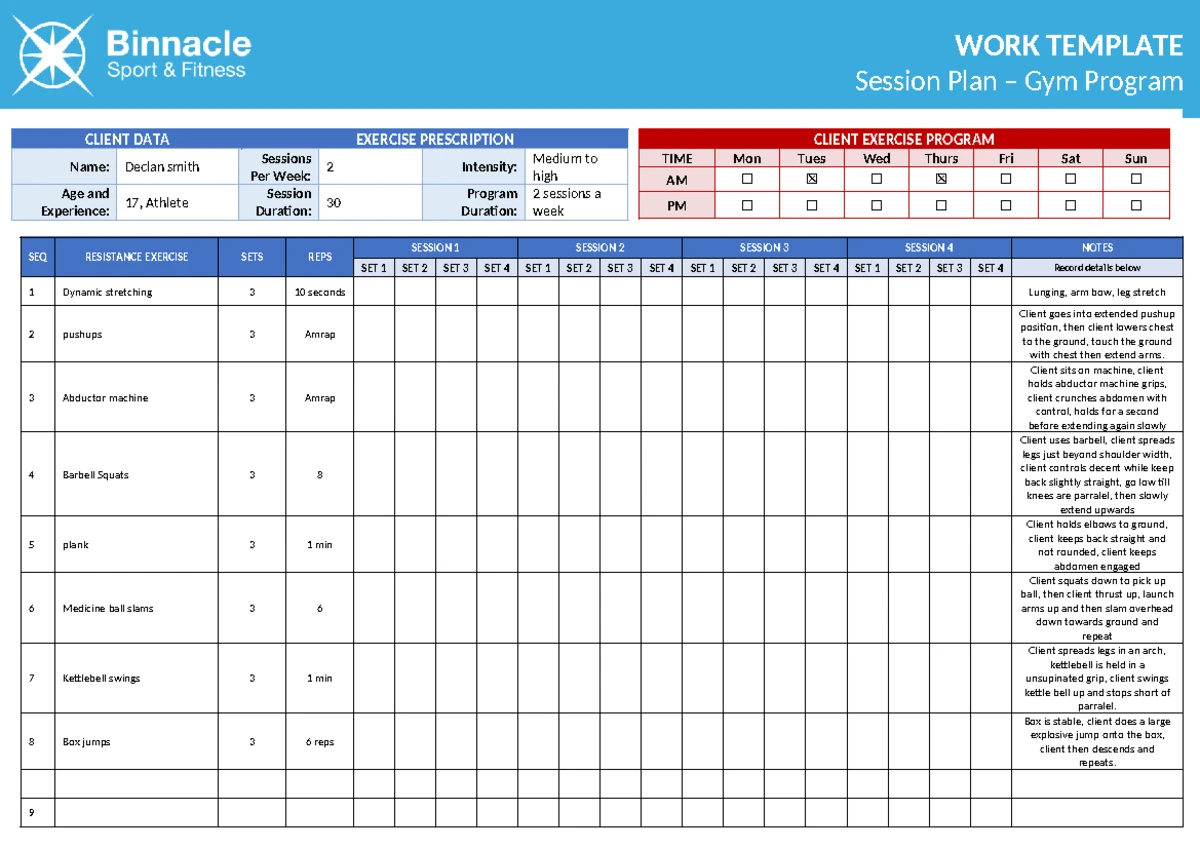Check the Friday AM checkbox
The height and width of the screenshot is (849, 1200).
coord(1006,180)
